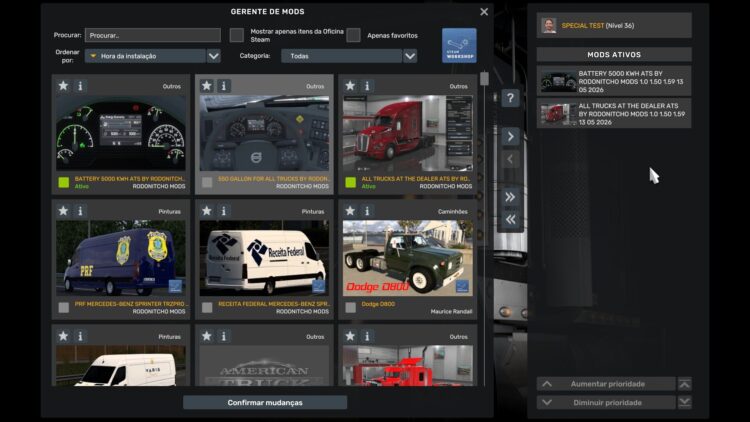Click the mod list scrollbar handle
This screenshot has width=750, height=422.
[x=484, y=78]
